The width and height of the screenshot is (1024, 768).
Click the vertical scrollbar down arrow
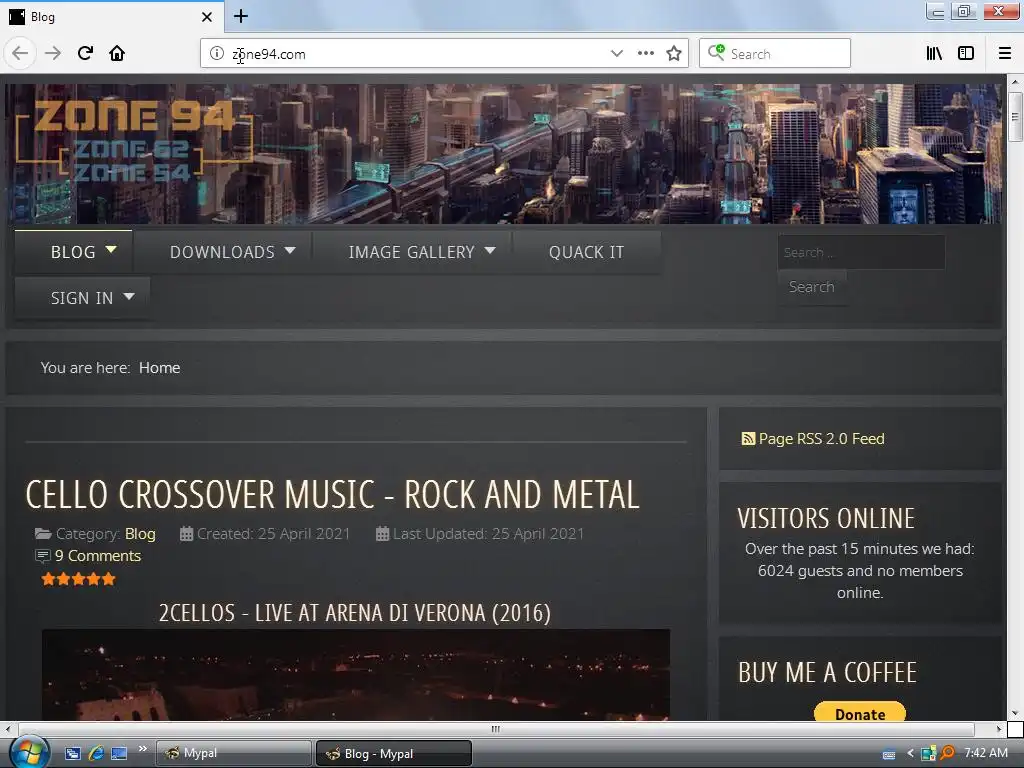click(1015, 713)
